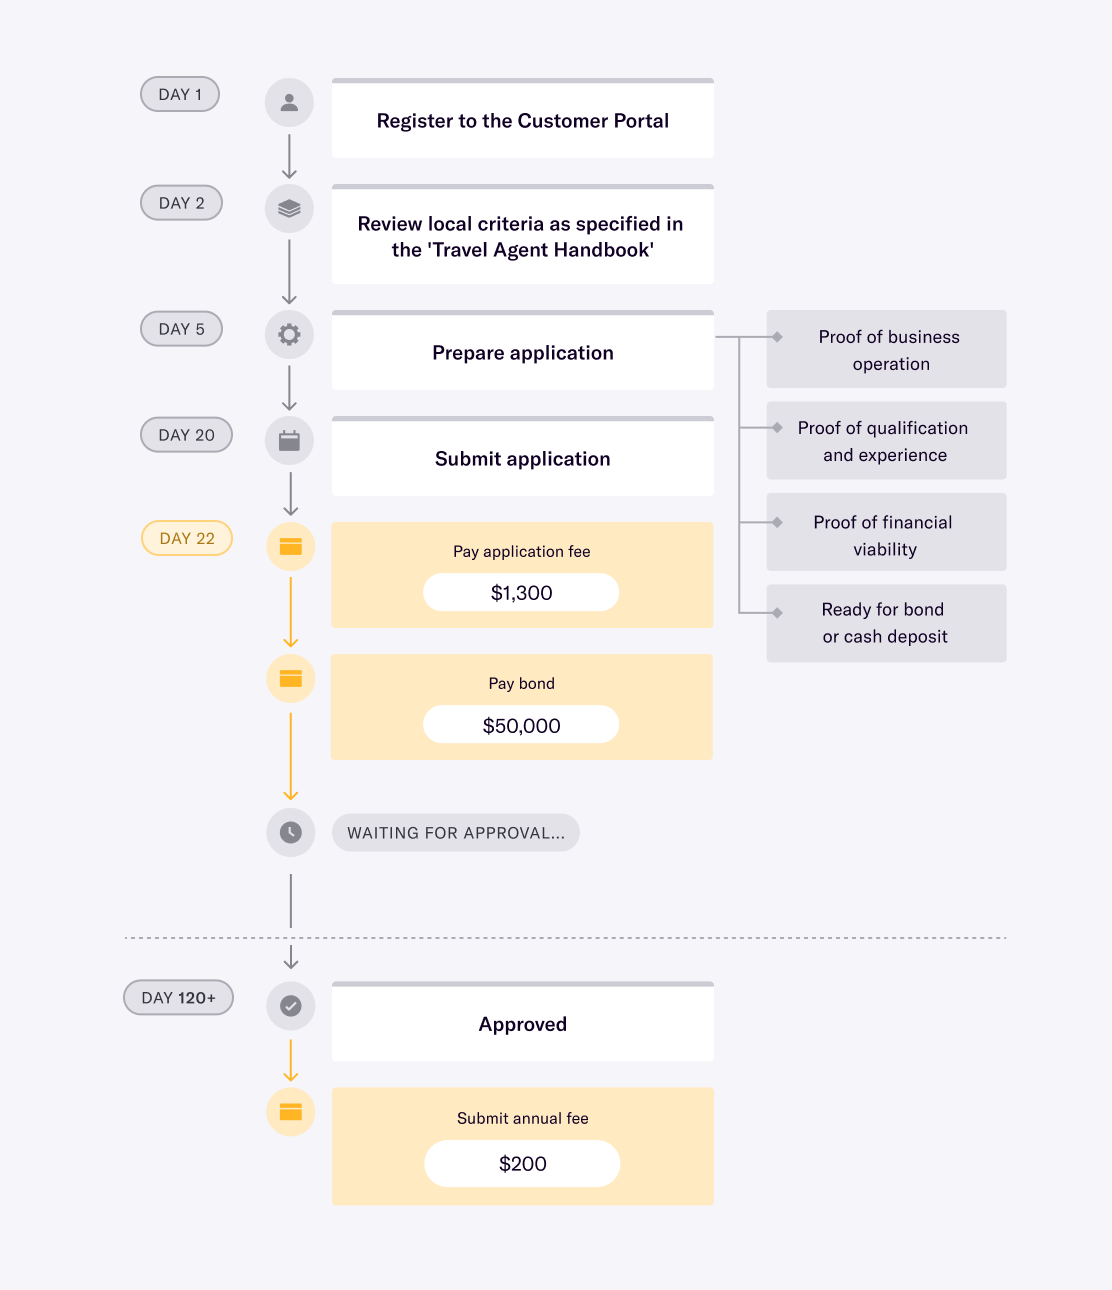Click the checkmark icon beside Approved
1112x1290 pixels.
[x=291, y=1005]
